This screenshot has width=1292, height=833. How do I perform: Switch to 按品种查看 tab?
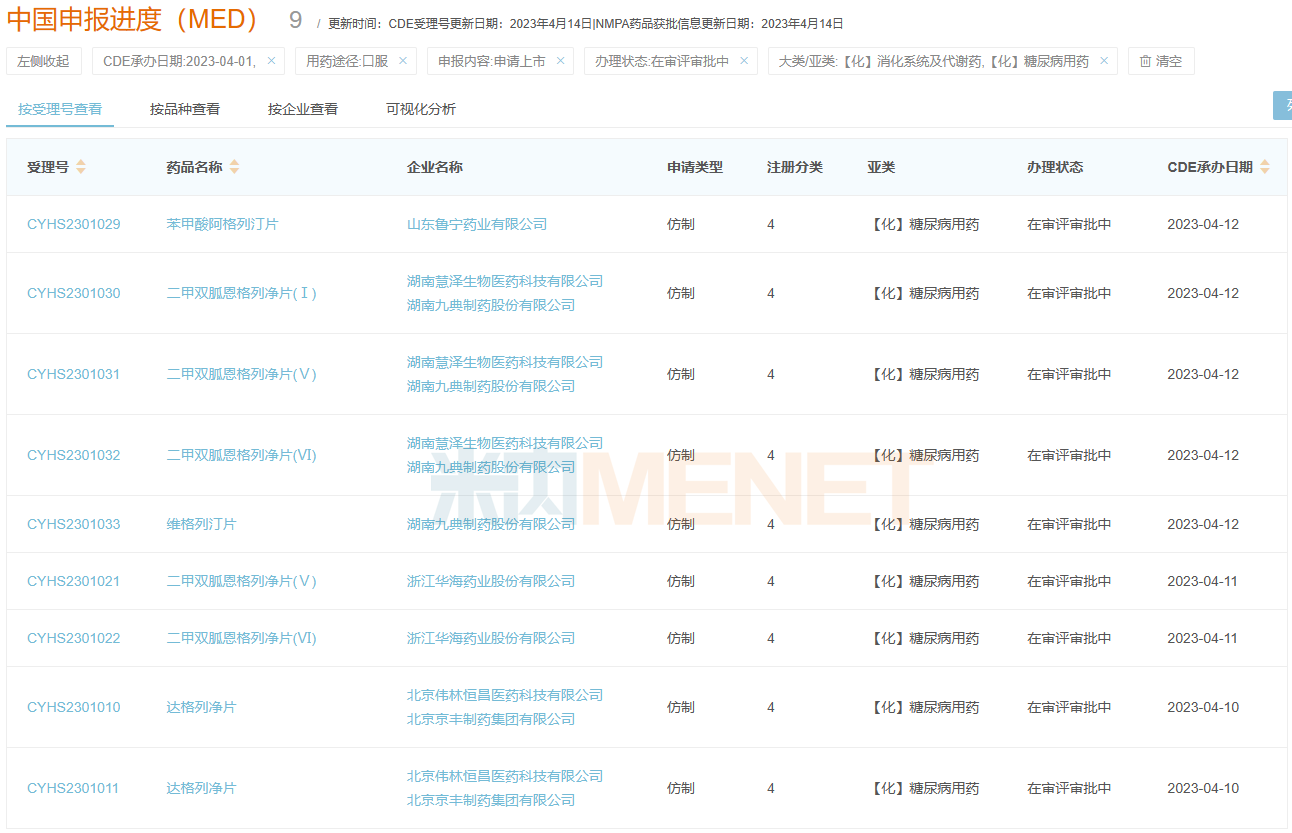coord(185,109)
